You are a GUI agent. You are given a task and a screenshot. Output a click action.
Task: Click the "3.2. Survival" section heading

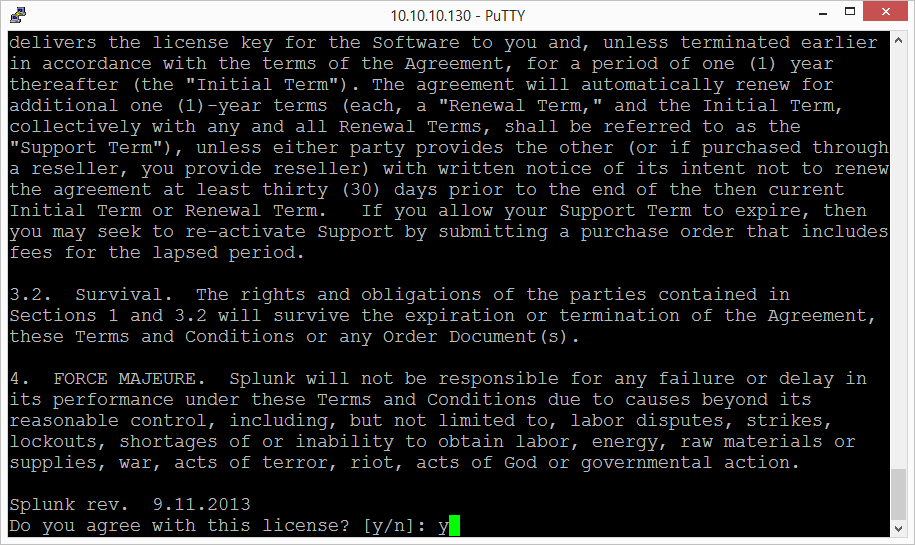(x=90, y=295)
